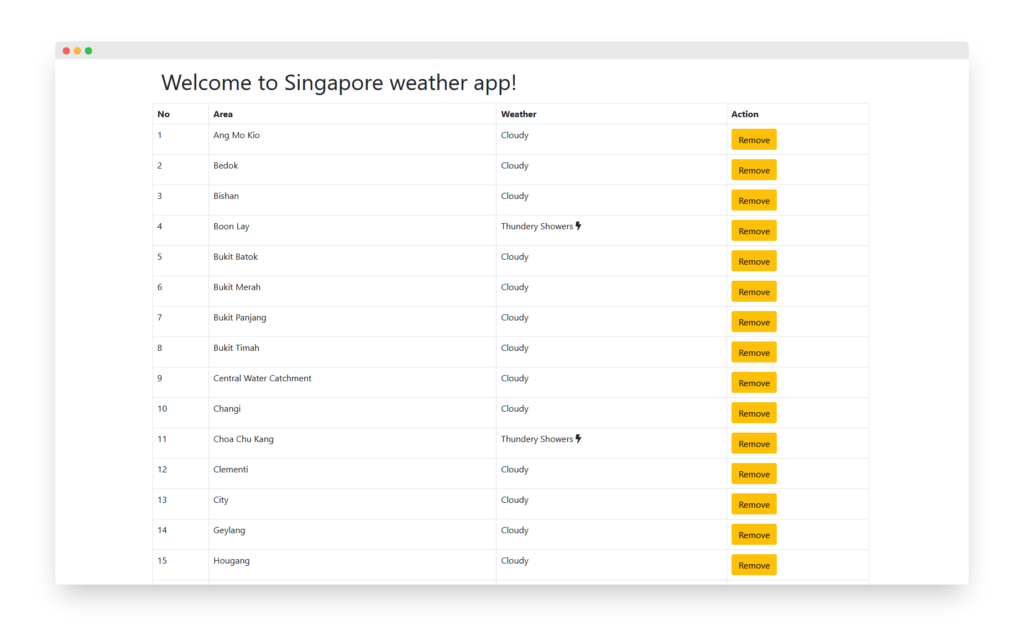Image resolution: width=1024 pixels, height=626 pixels.
Task: Remove the Clementi row
Action: (754, 474)
